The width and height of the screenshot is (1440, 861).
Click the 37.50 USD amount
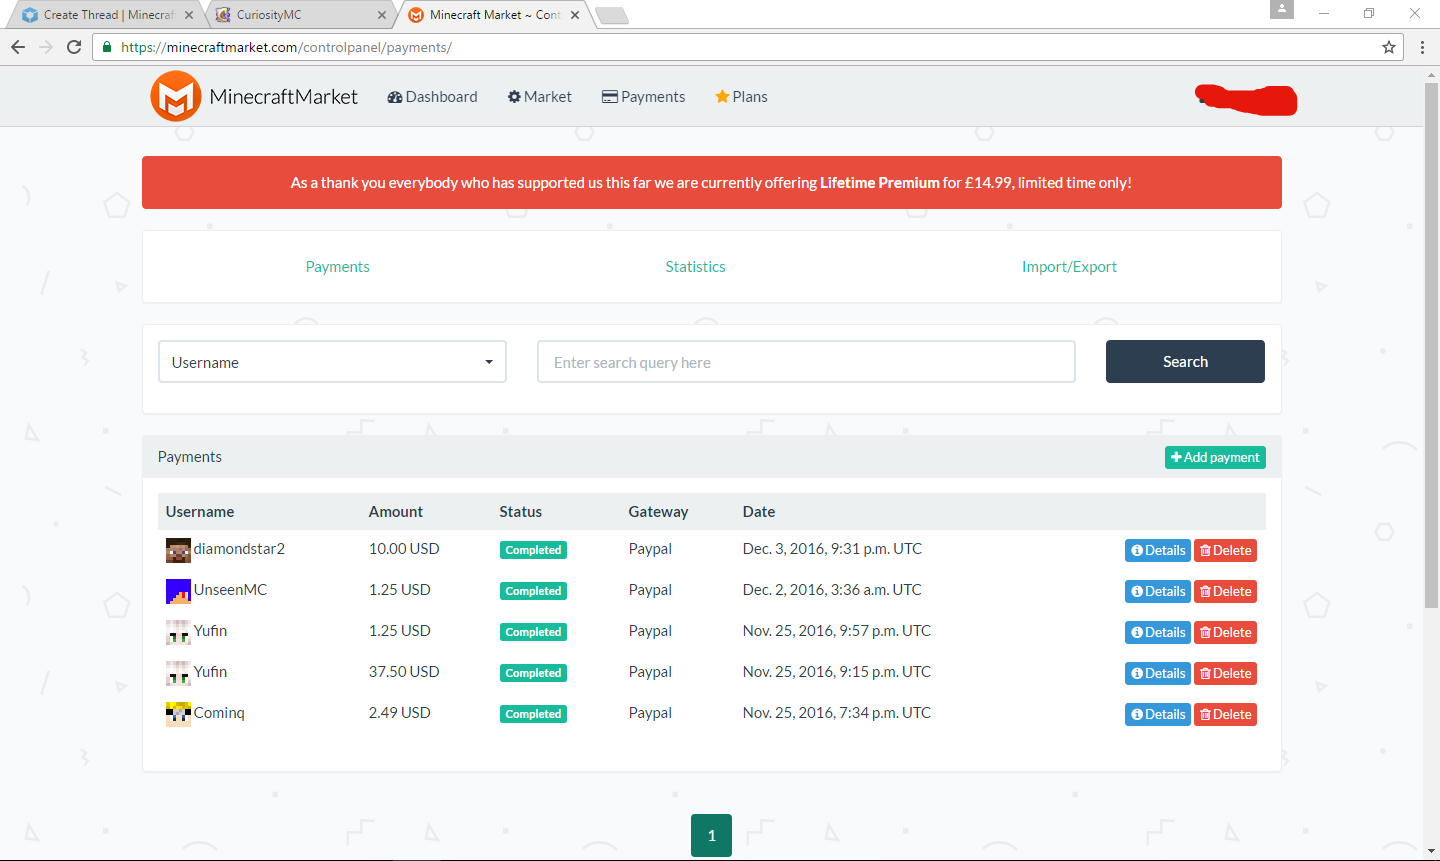[404, 672]
